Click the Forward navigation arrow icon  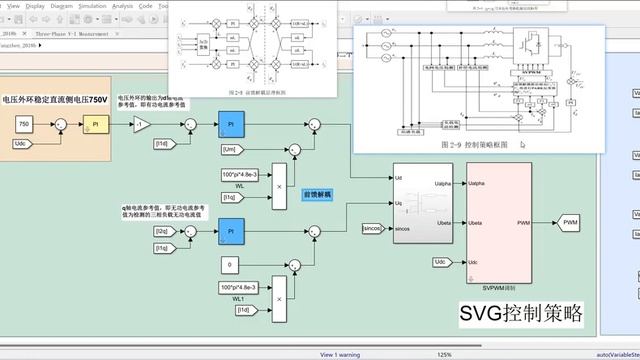click(46, 19)
